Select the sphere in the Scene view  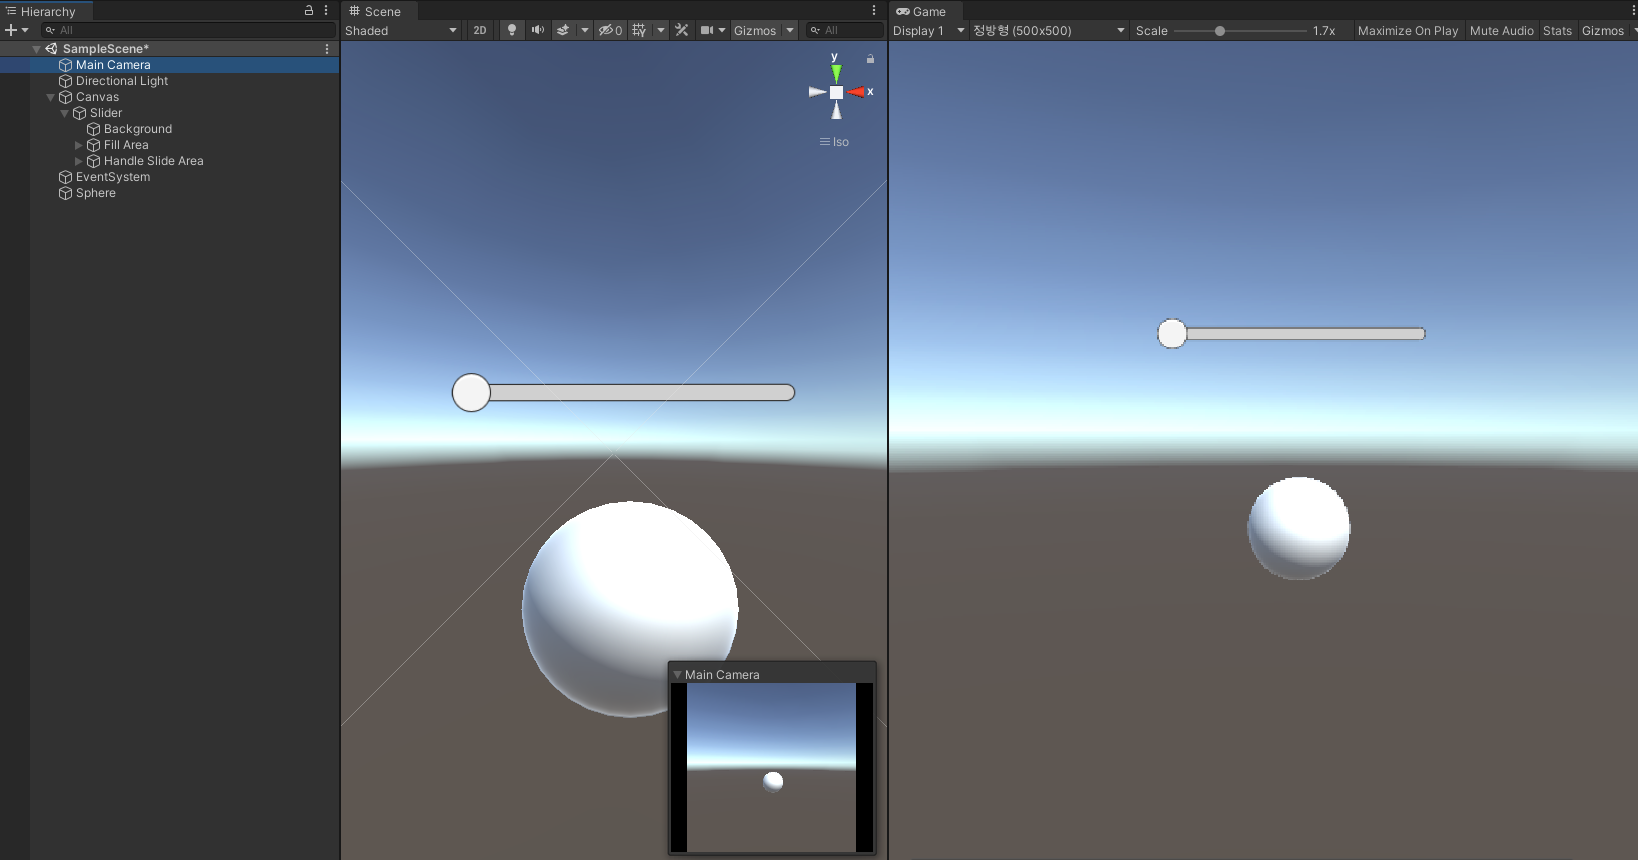[630, 609]
